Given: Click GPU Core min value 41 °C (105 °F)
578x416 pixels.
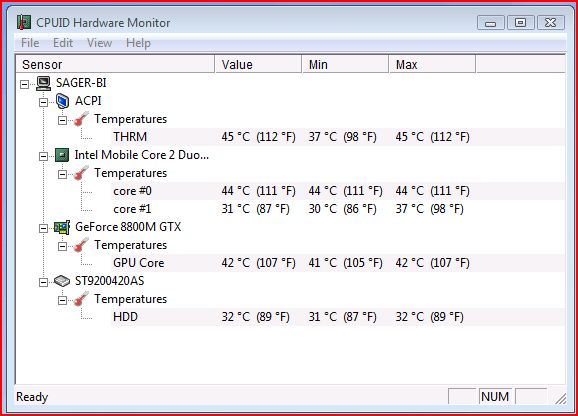Looking at the screenshot, I should [x=345, y=263].
